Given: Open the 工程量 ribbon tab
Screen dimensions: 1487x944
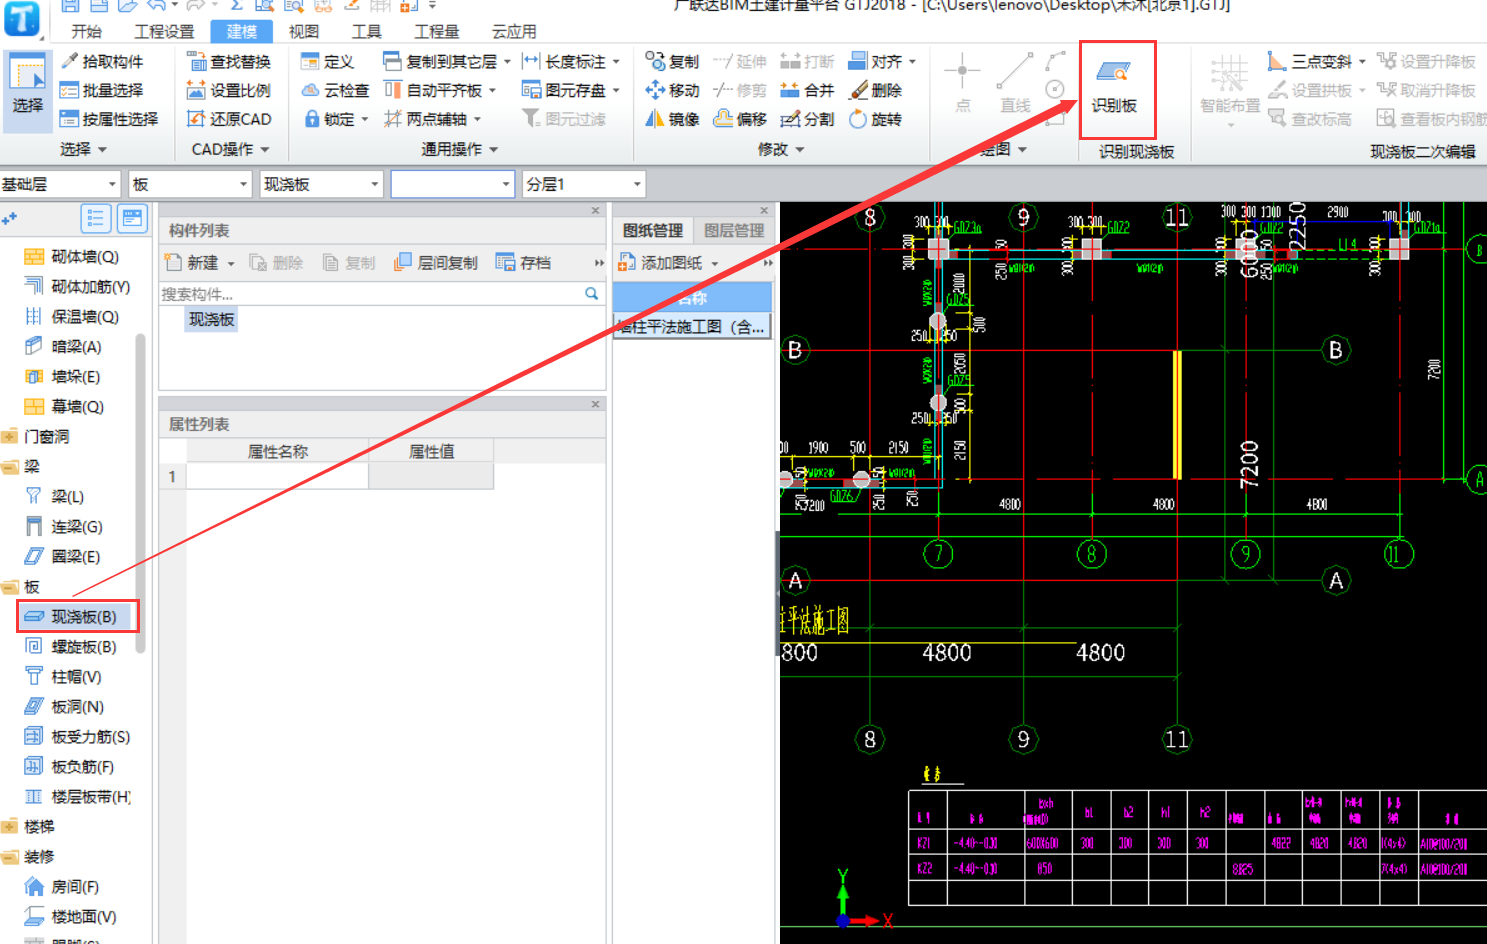Looking at the screenshot, I should [x=436, y=31].
